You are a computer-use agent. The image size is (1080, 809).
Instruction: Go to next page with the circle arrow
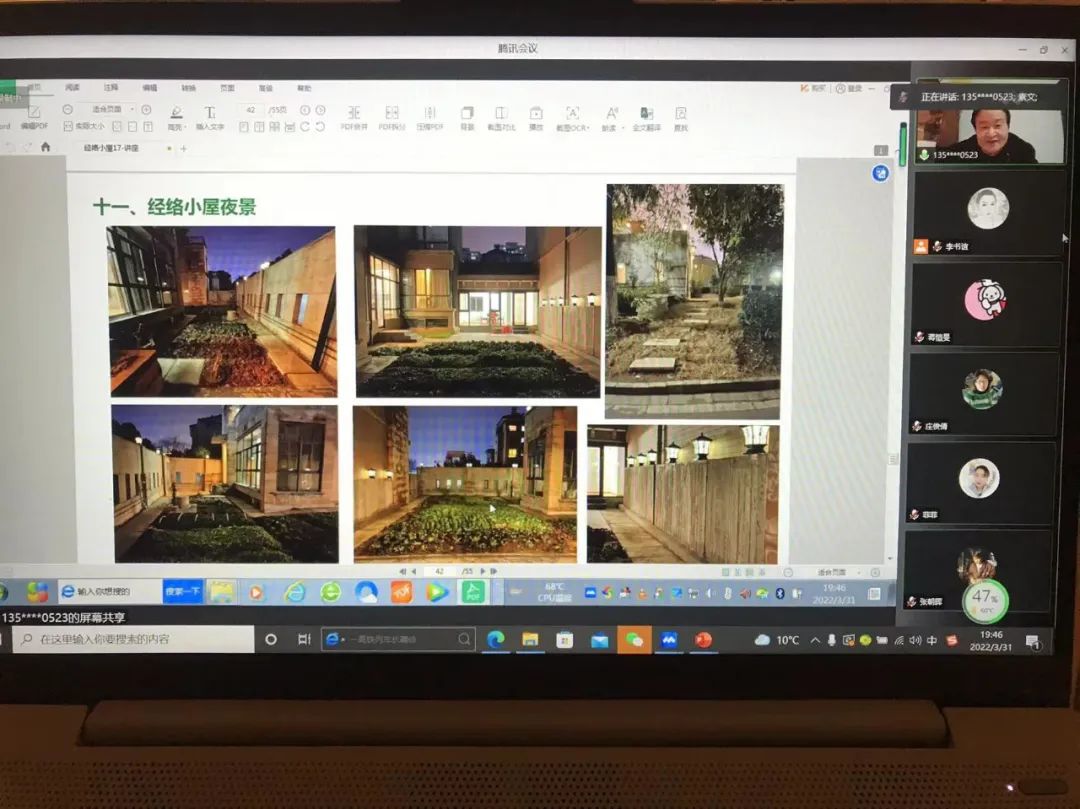point(320,110)
